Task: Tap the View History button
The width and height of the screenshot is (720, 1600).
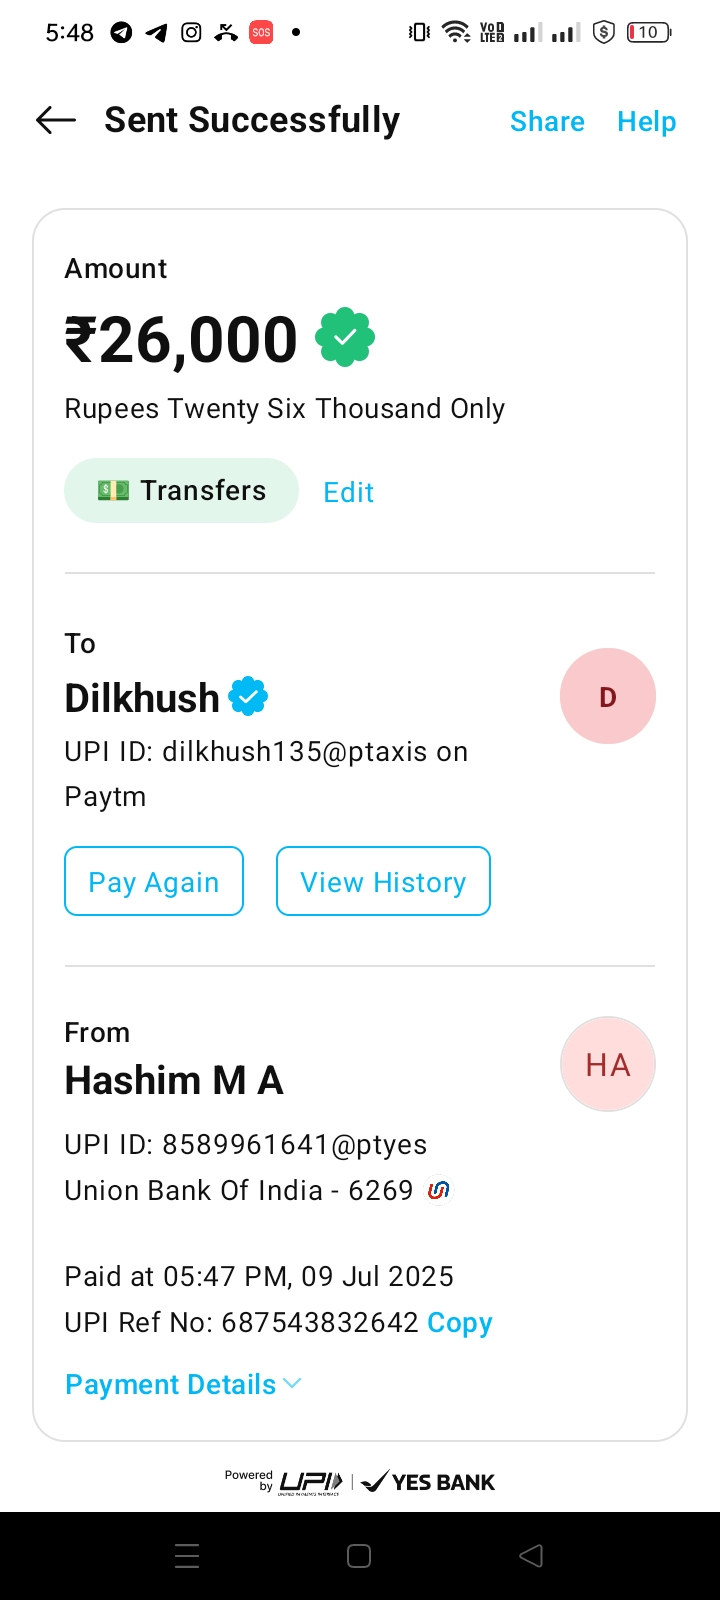Action: click(383, 882)
